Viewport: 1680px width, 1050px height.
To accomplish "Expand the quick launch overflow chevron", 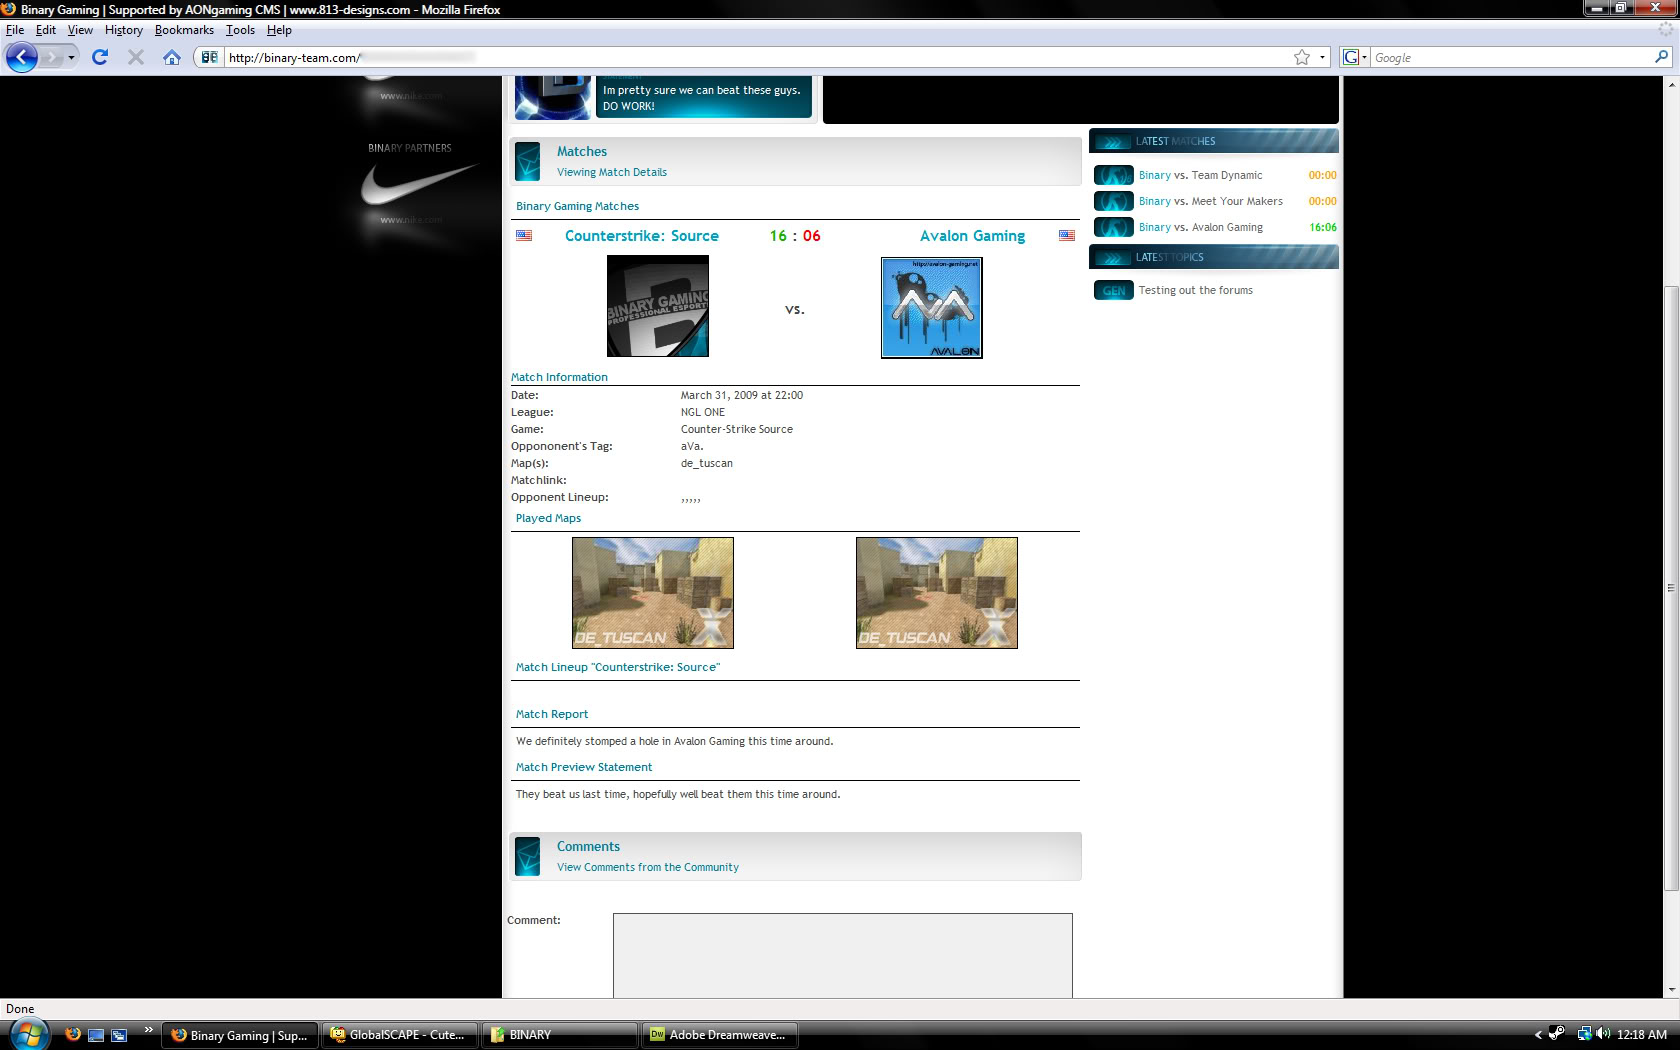I will click(148, 1030).
